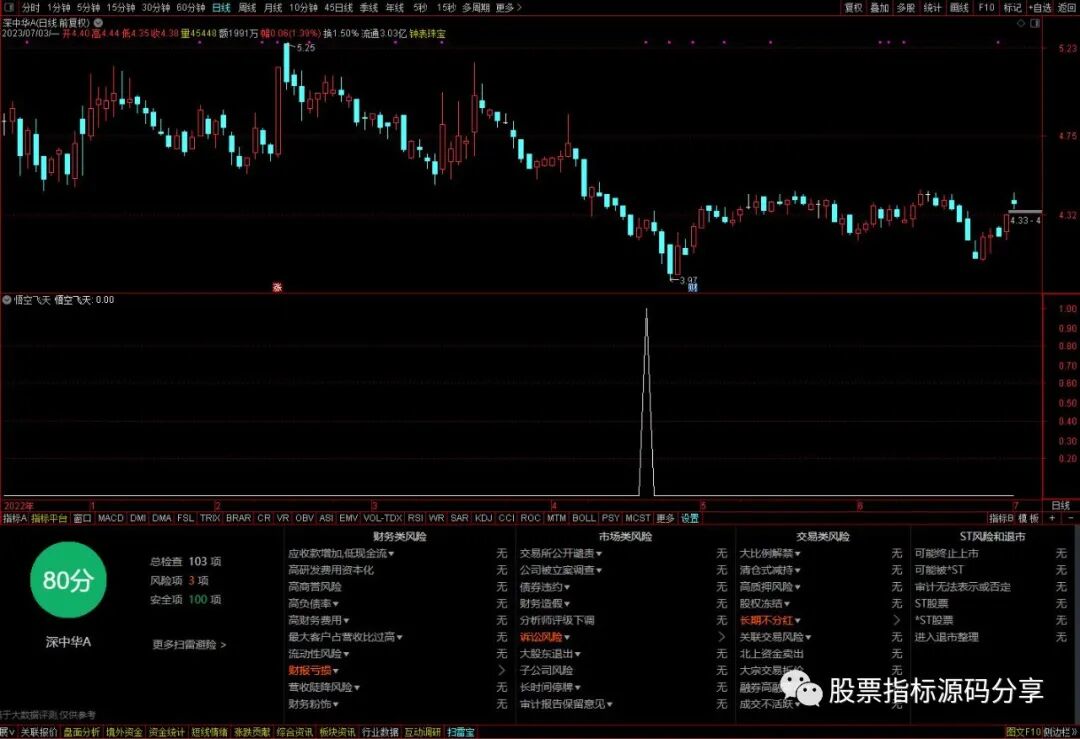Click the 叠加 overlay button

pyautogui.click(x=880, y=8)
